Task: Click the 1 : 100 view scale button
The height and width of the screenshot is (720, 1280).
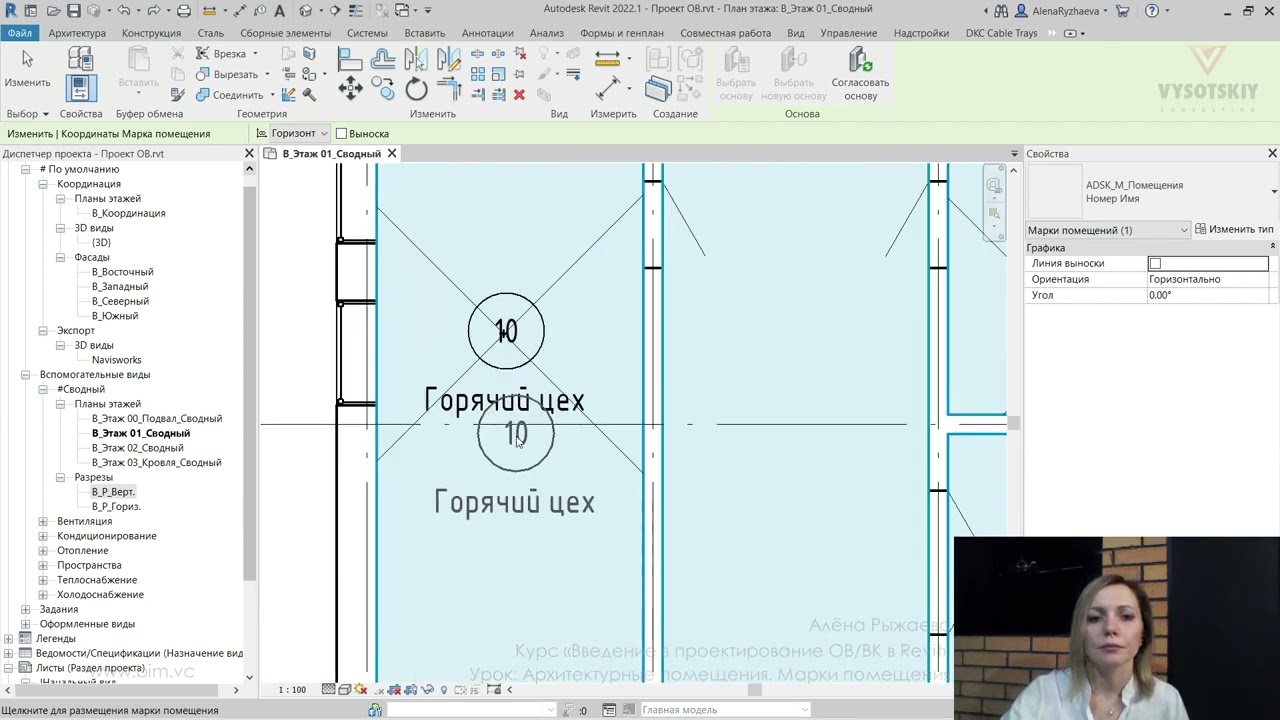Action: tap(292, 690)
